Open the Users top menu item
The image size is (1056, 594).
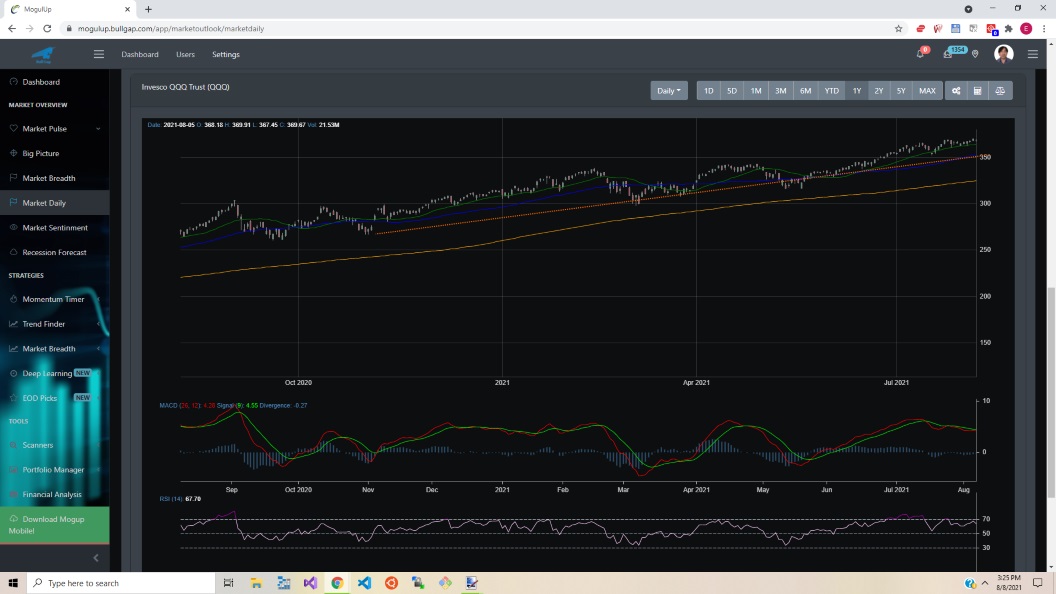click(x=185, y=55)
